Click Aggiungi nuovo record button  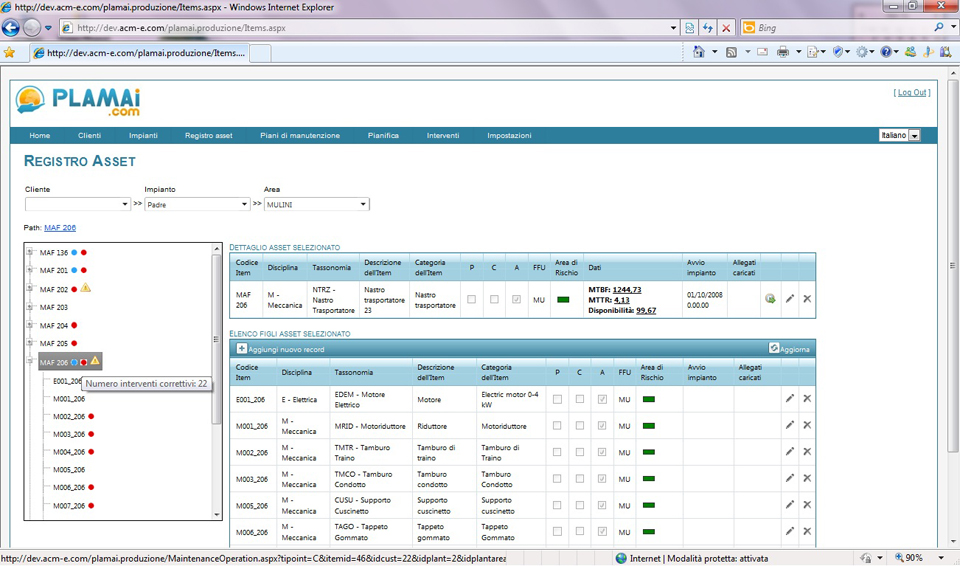coord(281,349)
